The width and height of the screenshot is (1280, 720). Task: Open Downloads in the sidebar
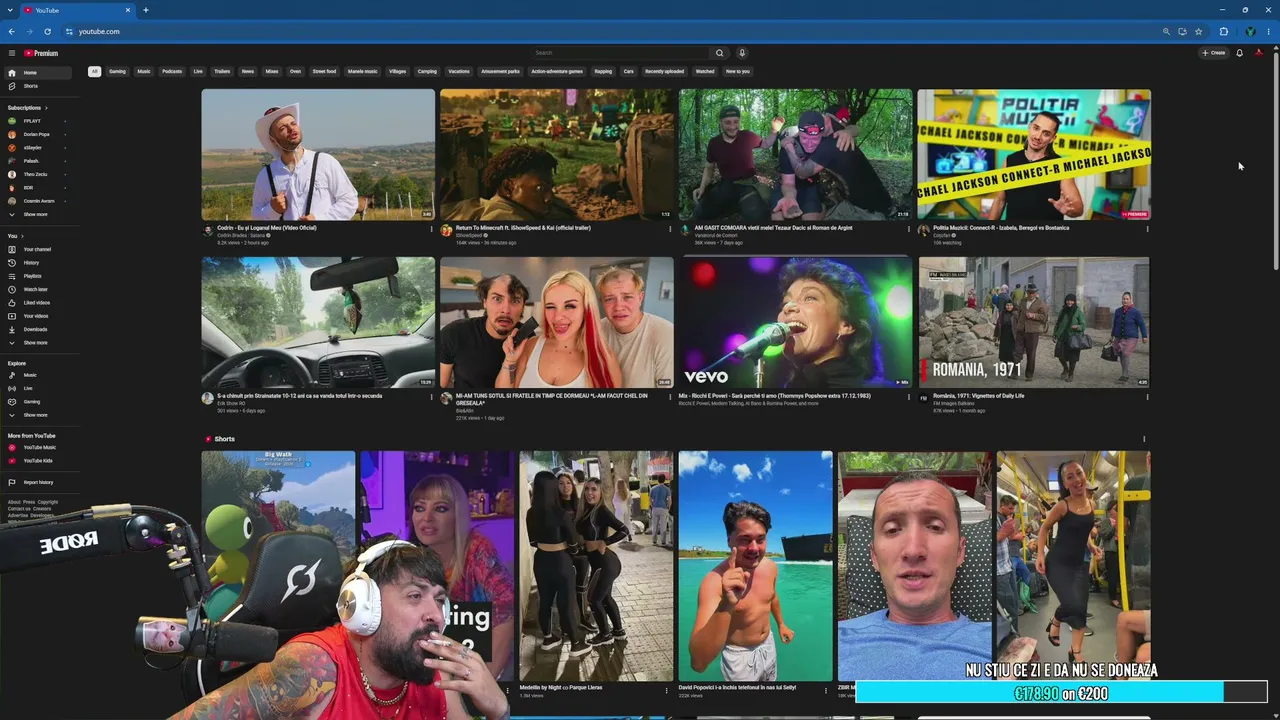(38, 329)
